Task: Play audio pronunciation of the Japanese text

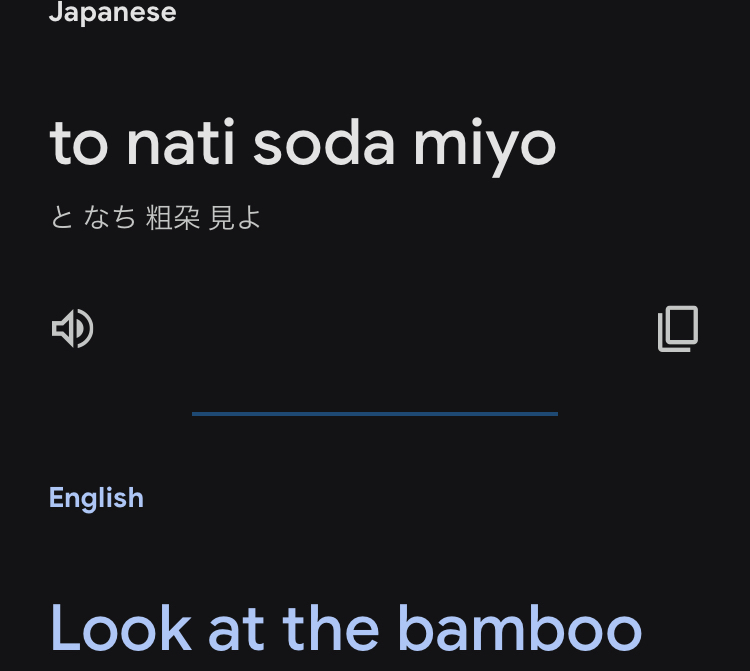Action: (x=72, y=328)
